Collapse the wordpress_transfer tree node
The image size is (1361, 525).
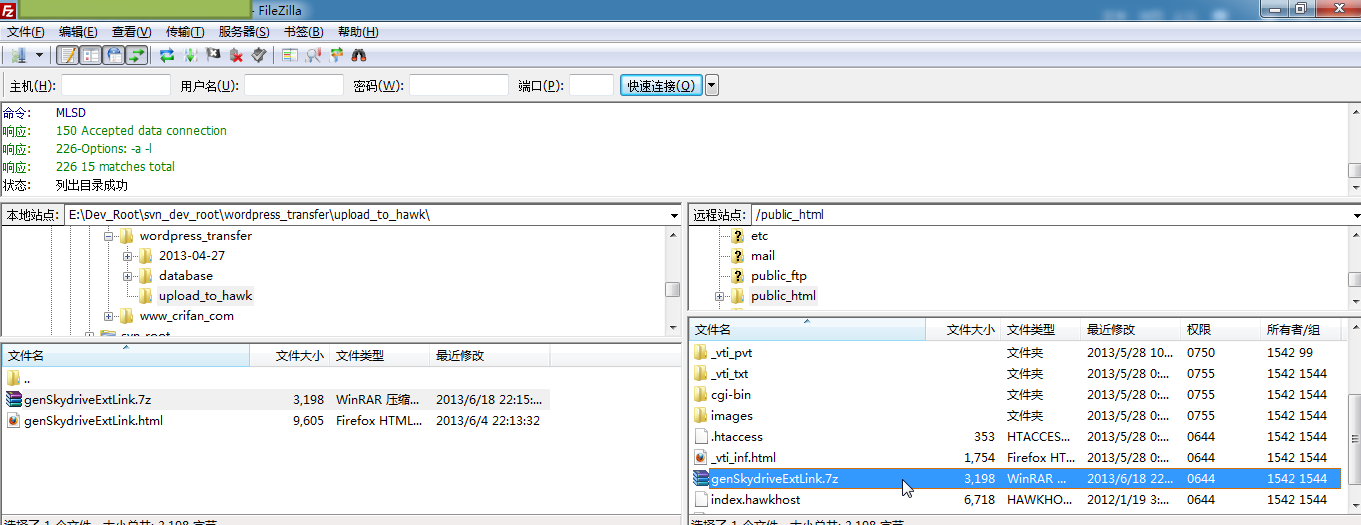(x=108, y=236)
